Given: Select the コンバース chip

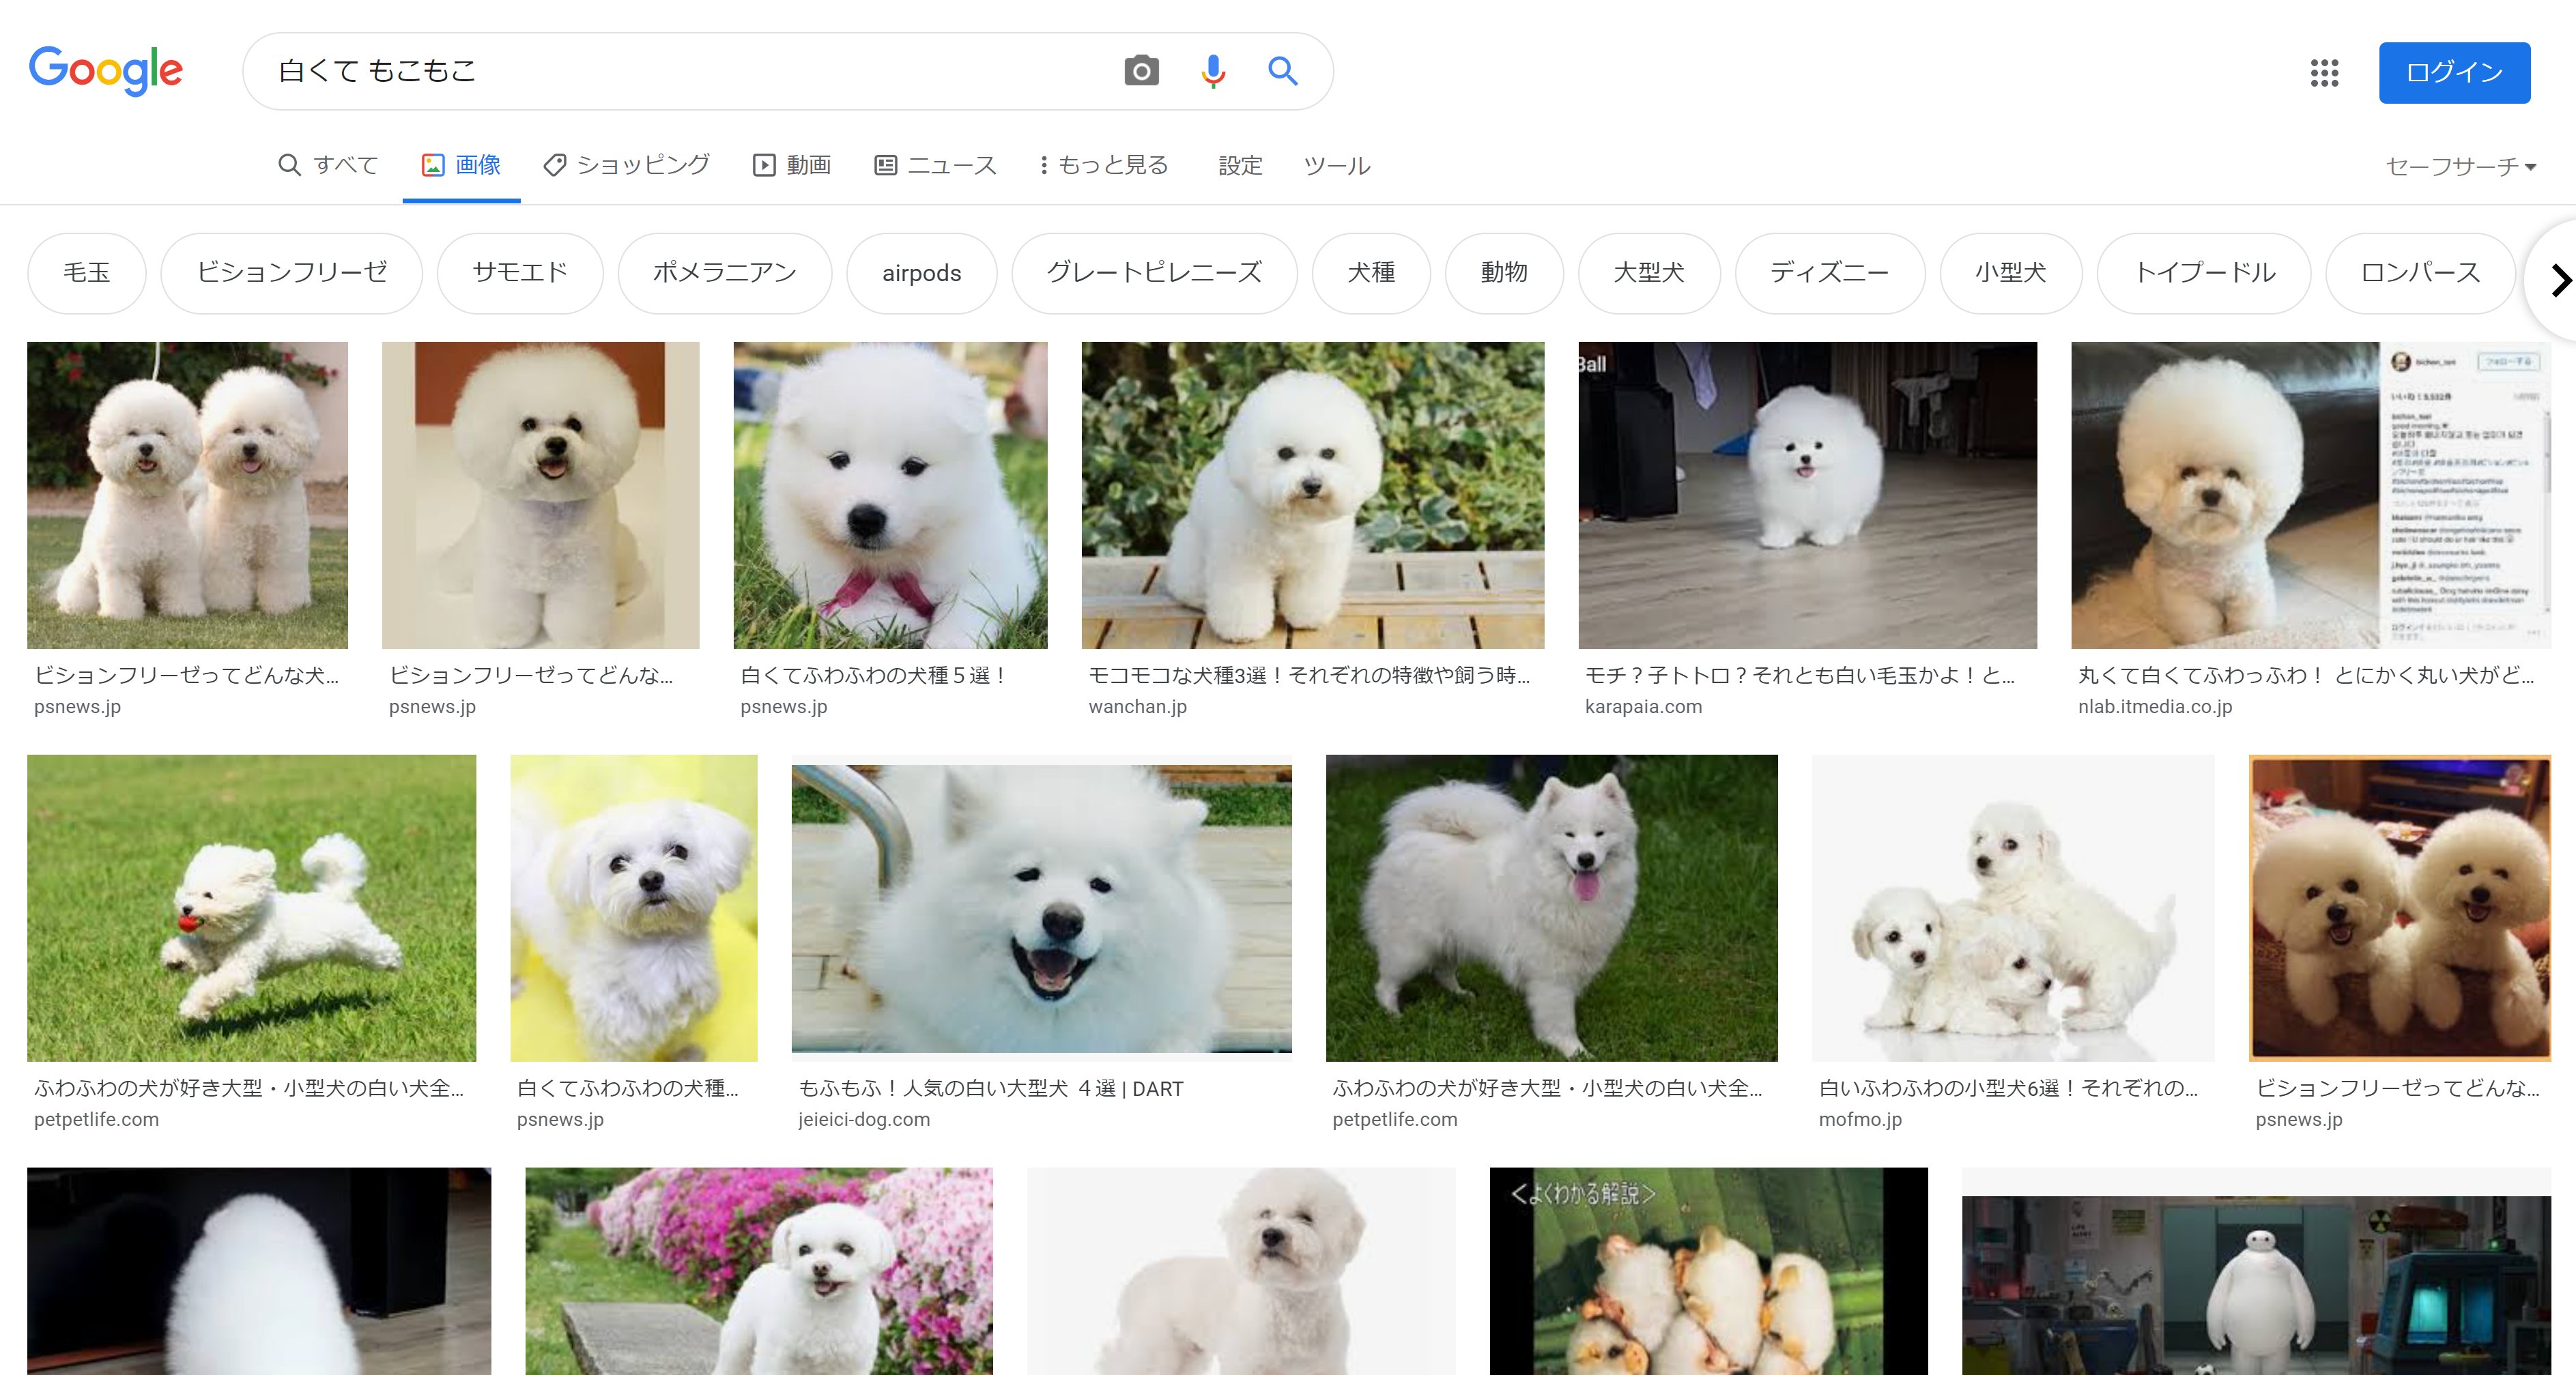Looking at the screenshot, I should pos(2420,273).
